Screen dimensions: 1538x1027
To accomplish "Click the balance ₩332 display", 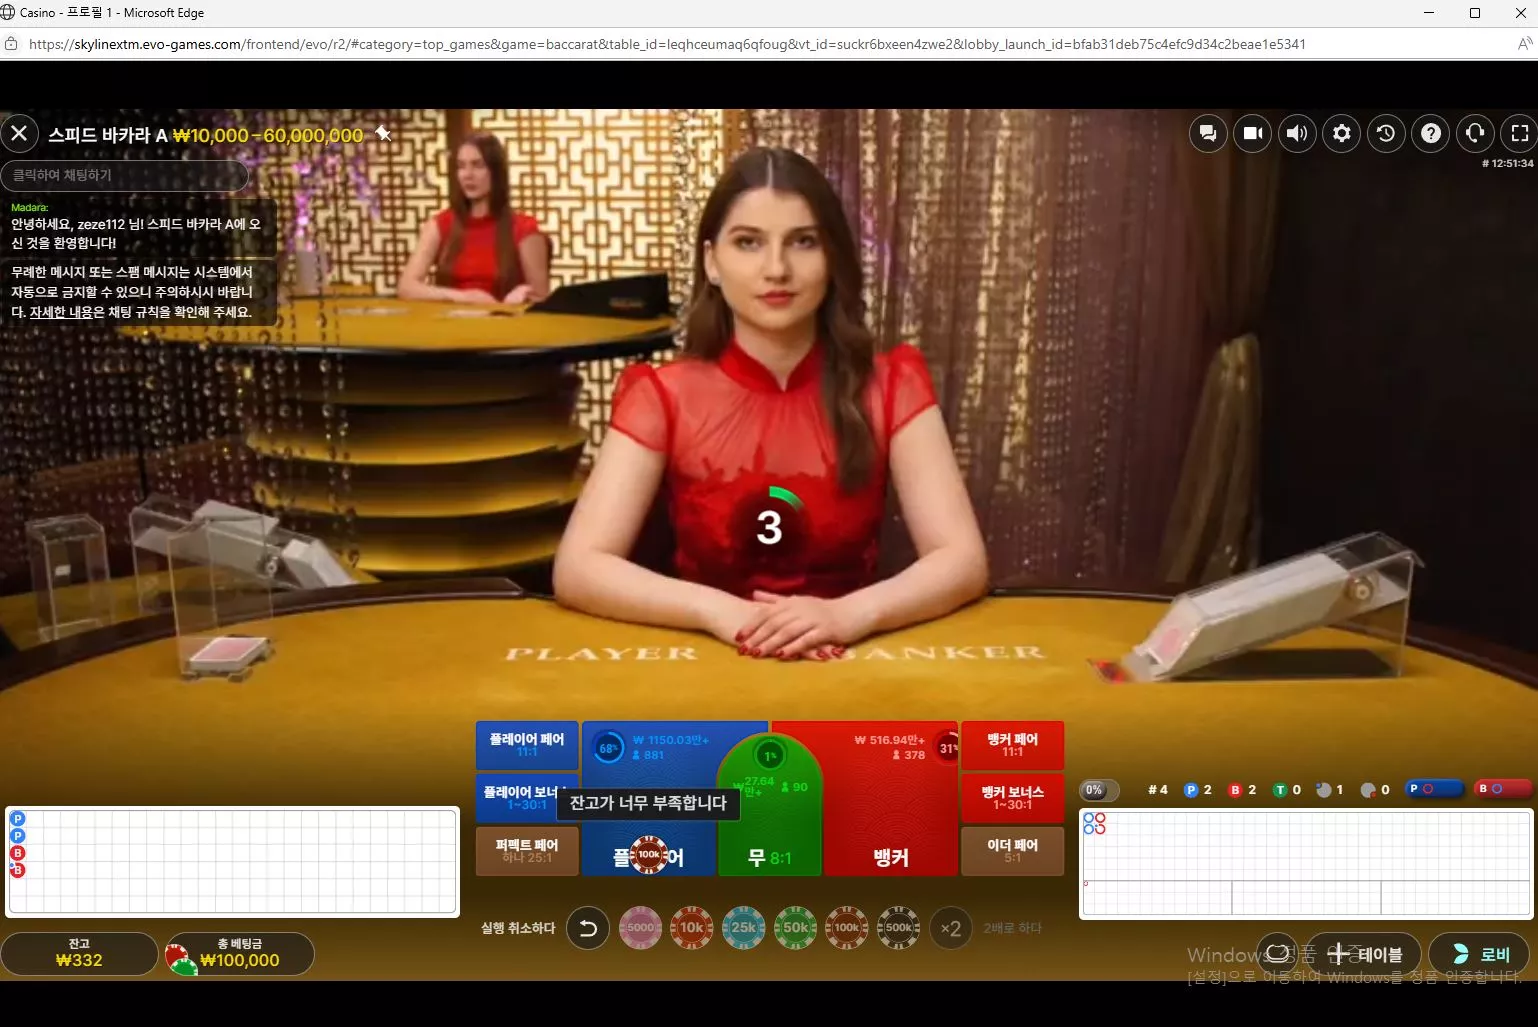I will point(79,953).
